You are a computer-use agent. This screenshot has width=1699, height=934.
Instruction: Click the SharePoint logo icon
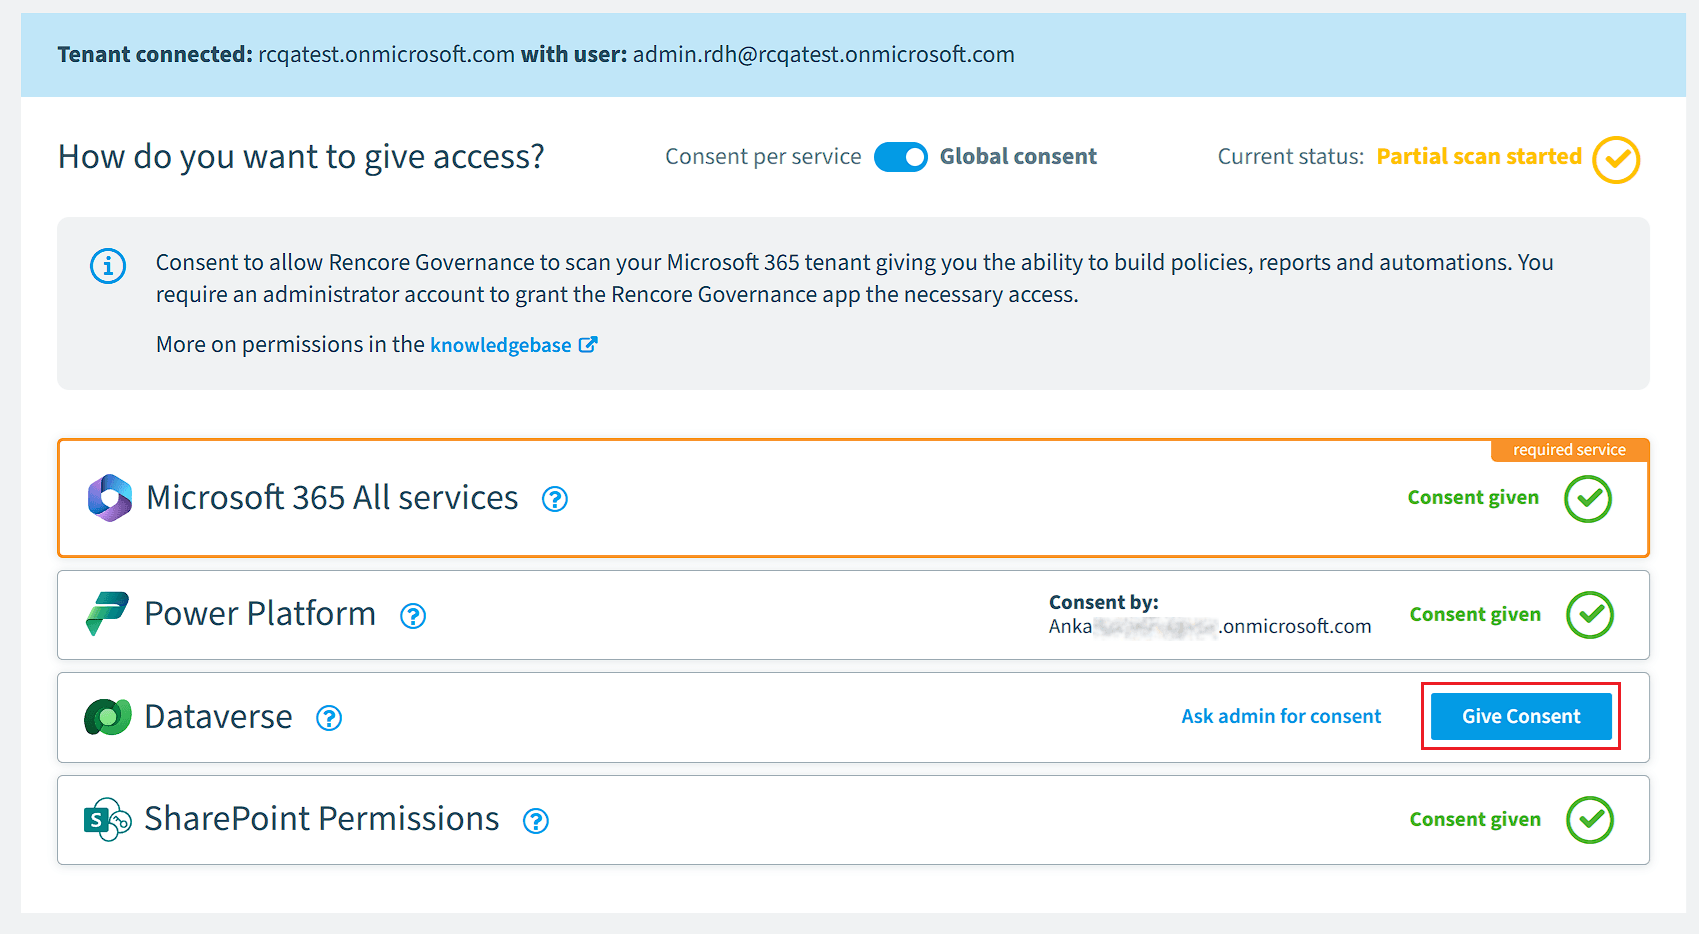coord(108,820)
